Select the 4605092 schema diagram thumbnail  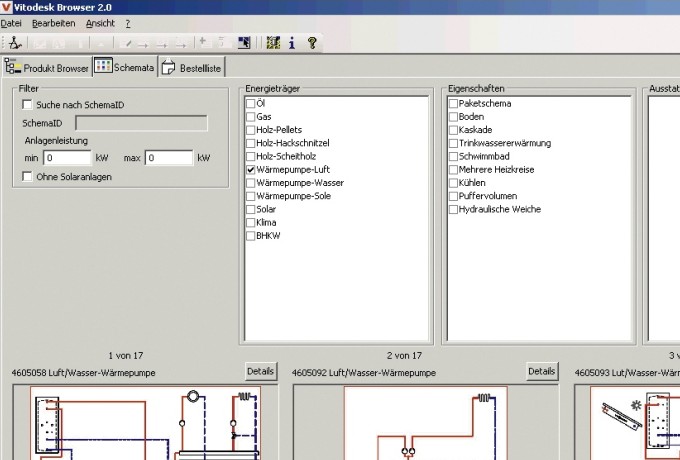tap(426, 423)
